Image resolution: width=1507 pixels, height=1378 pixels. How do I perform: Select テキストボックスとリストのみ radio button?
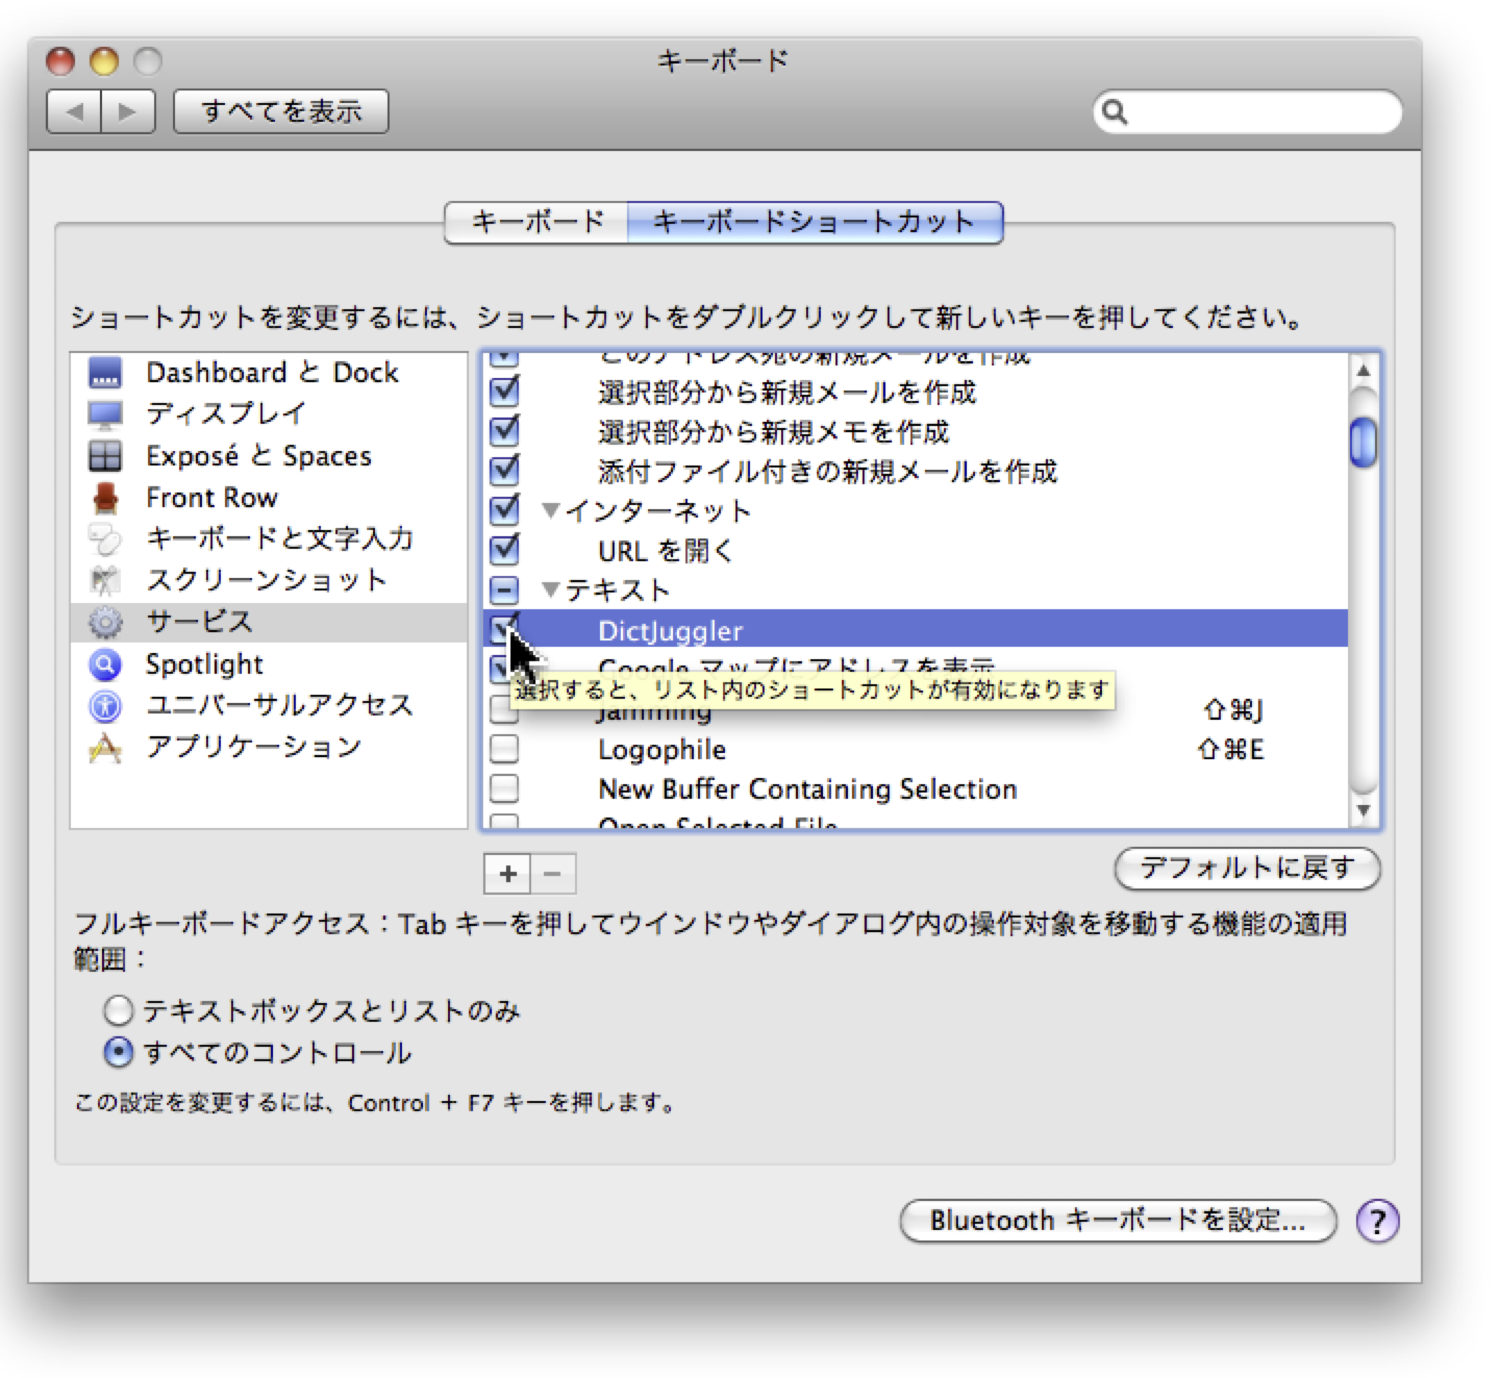coord(118,1011)
